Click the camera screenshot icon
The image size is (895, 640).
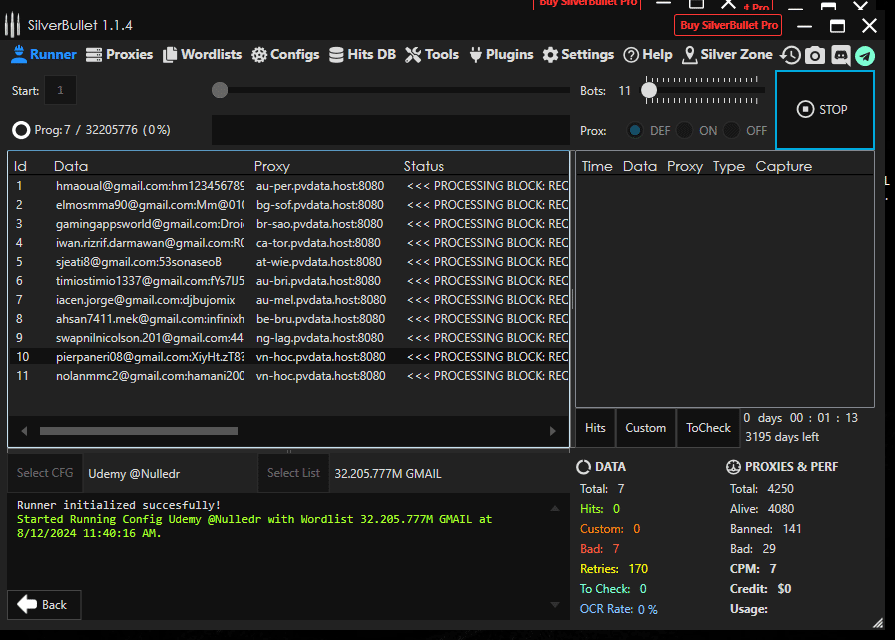point(816,55)
